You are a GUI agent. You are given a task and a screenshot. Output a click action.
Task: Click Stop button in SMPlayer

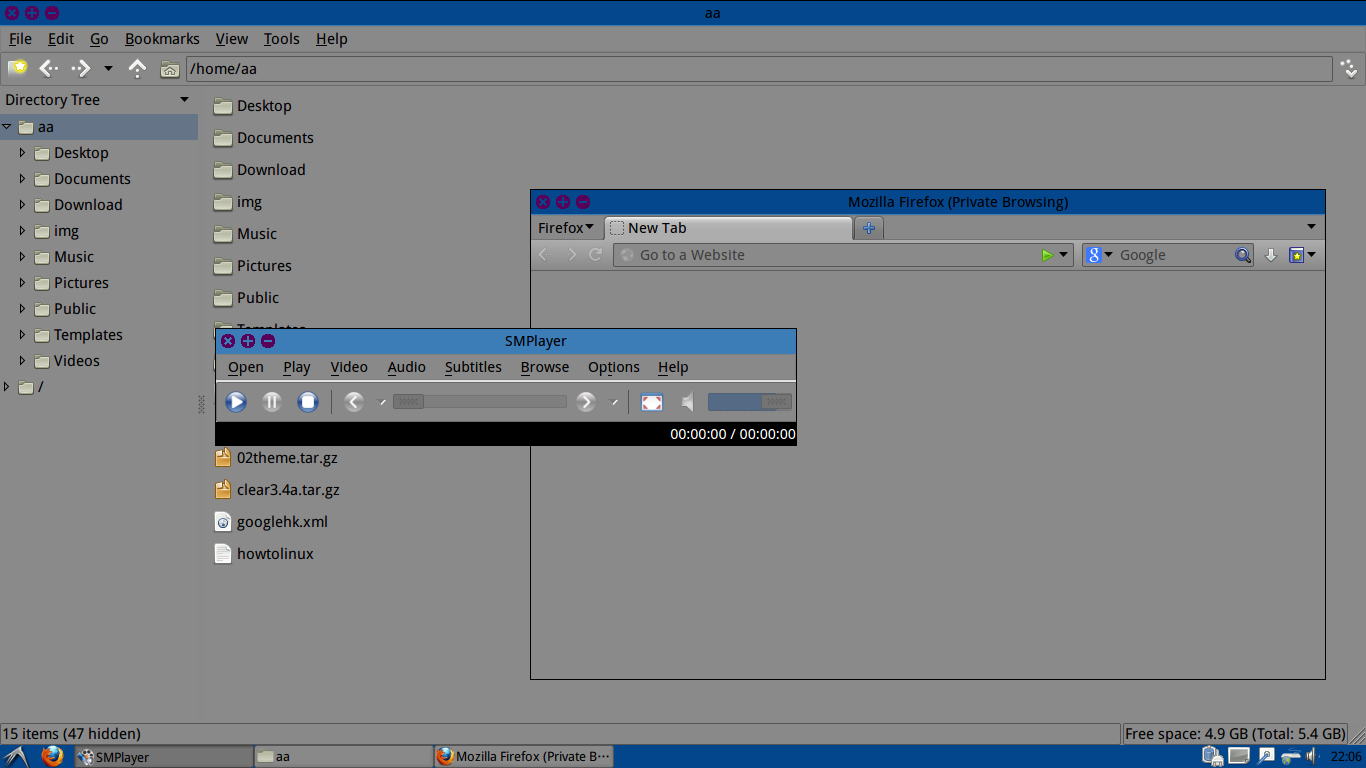click(308, 402)
